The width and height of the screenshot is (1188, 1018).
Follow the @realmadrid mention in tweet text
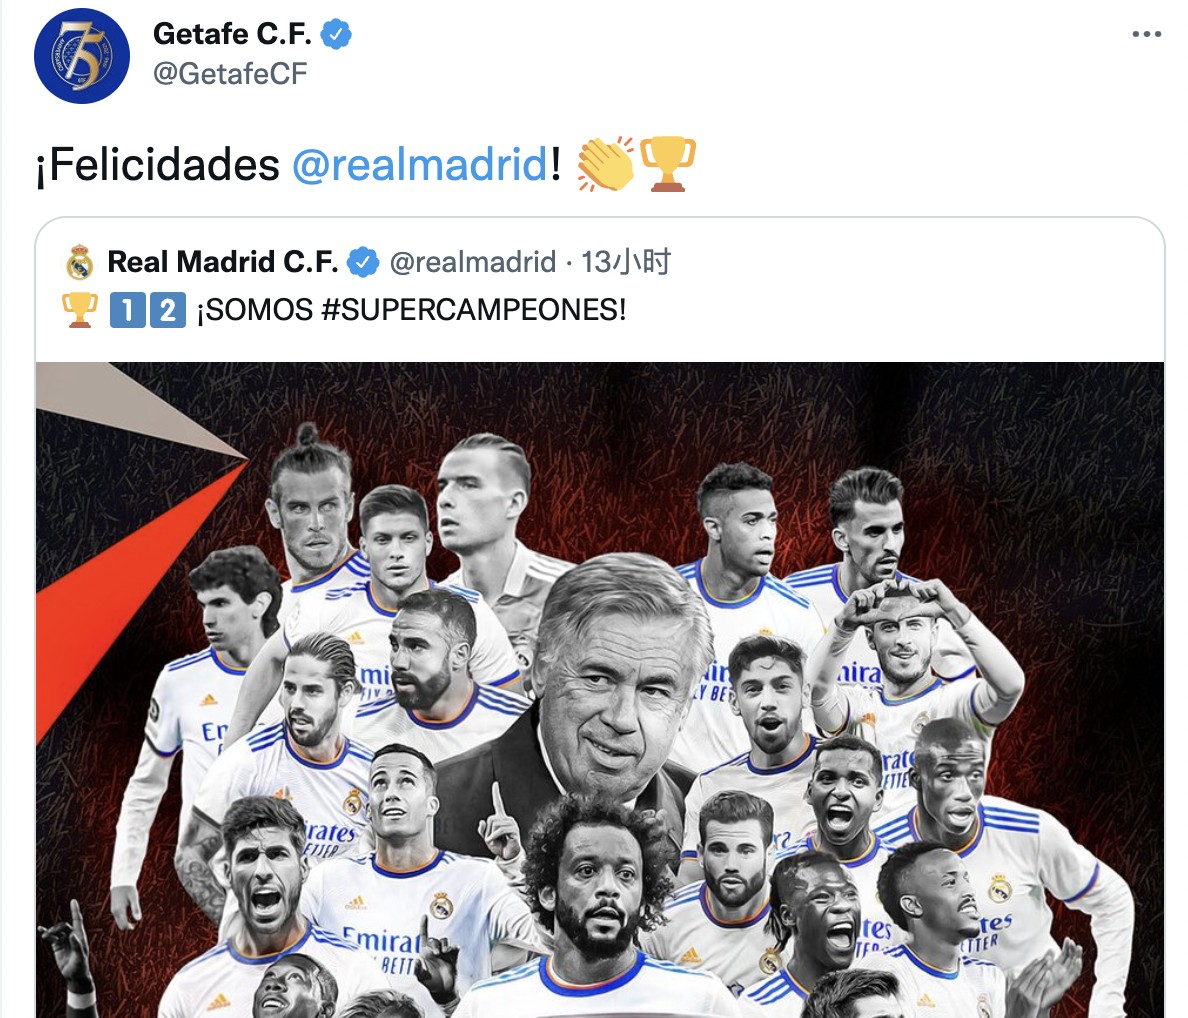pos(419,164)
